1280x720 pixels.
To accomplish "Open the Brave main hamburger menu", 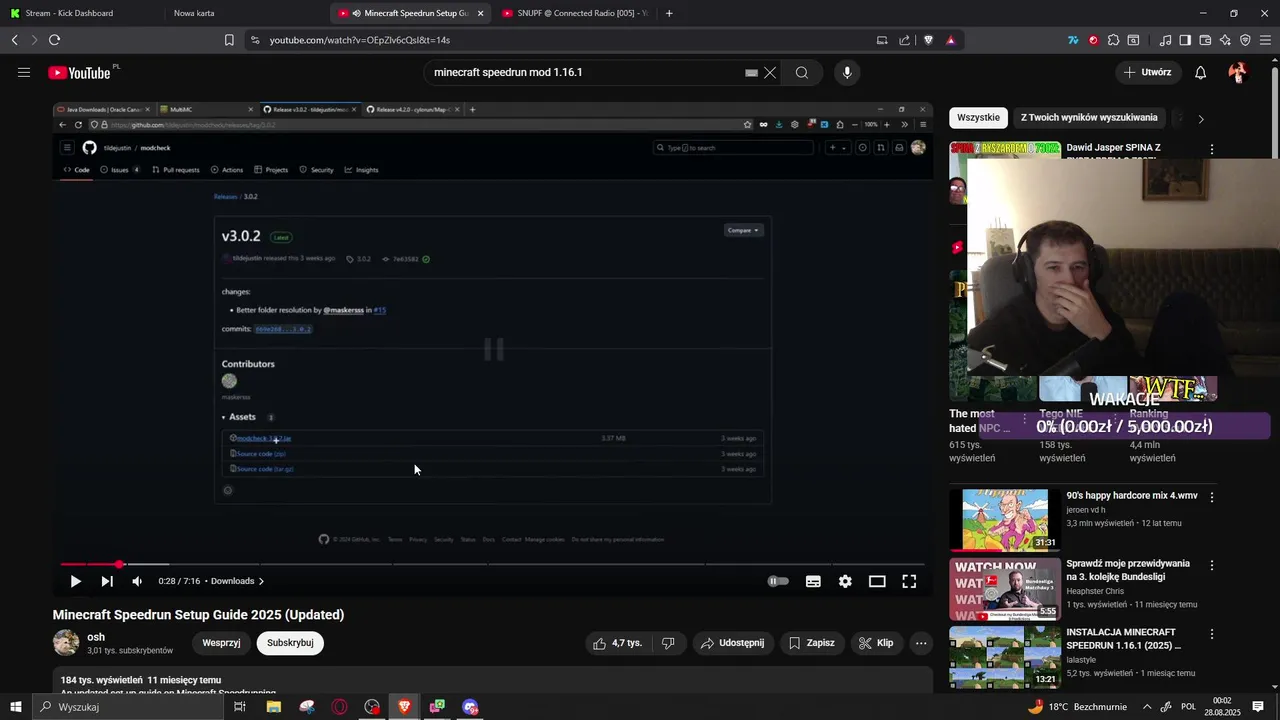I will (1266, 40).
